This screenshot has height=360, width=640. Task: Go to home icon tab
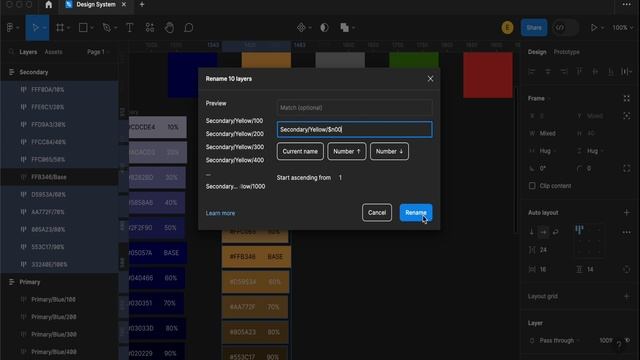pos(49,4)
